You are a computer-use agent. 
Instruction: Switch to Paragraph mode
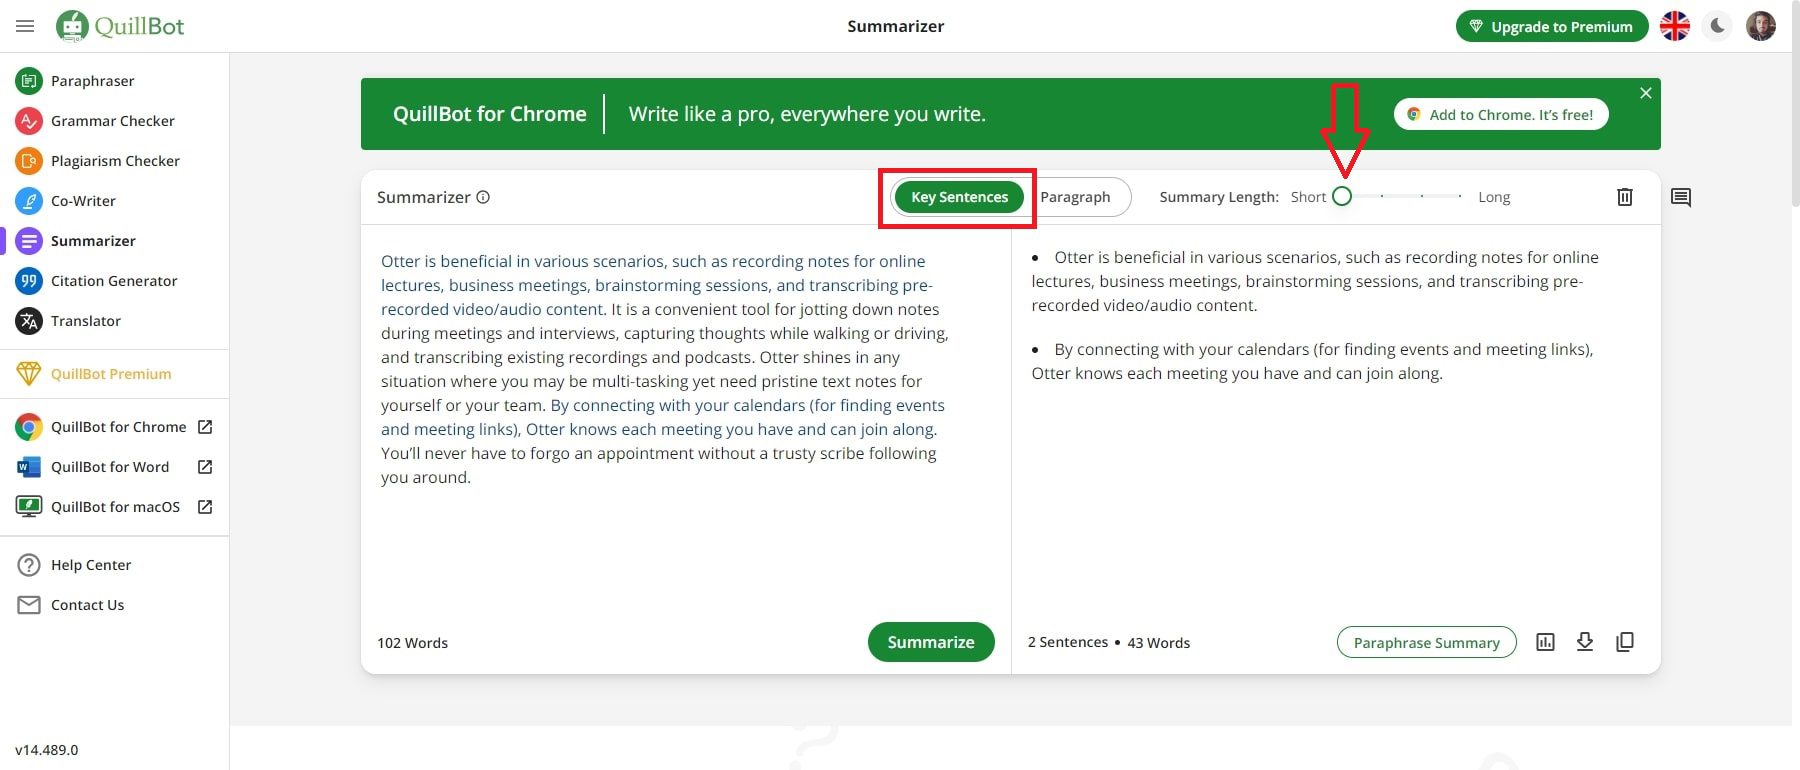(x=1075, y=197)
